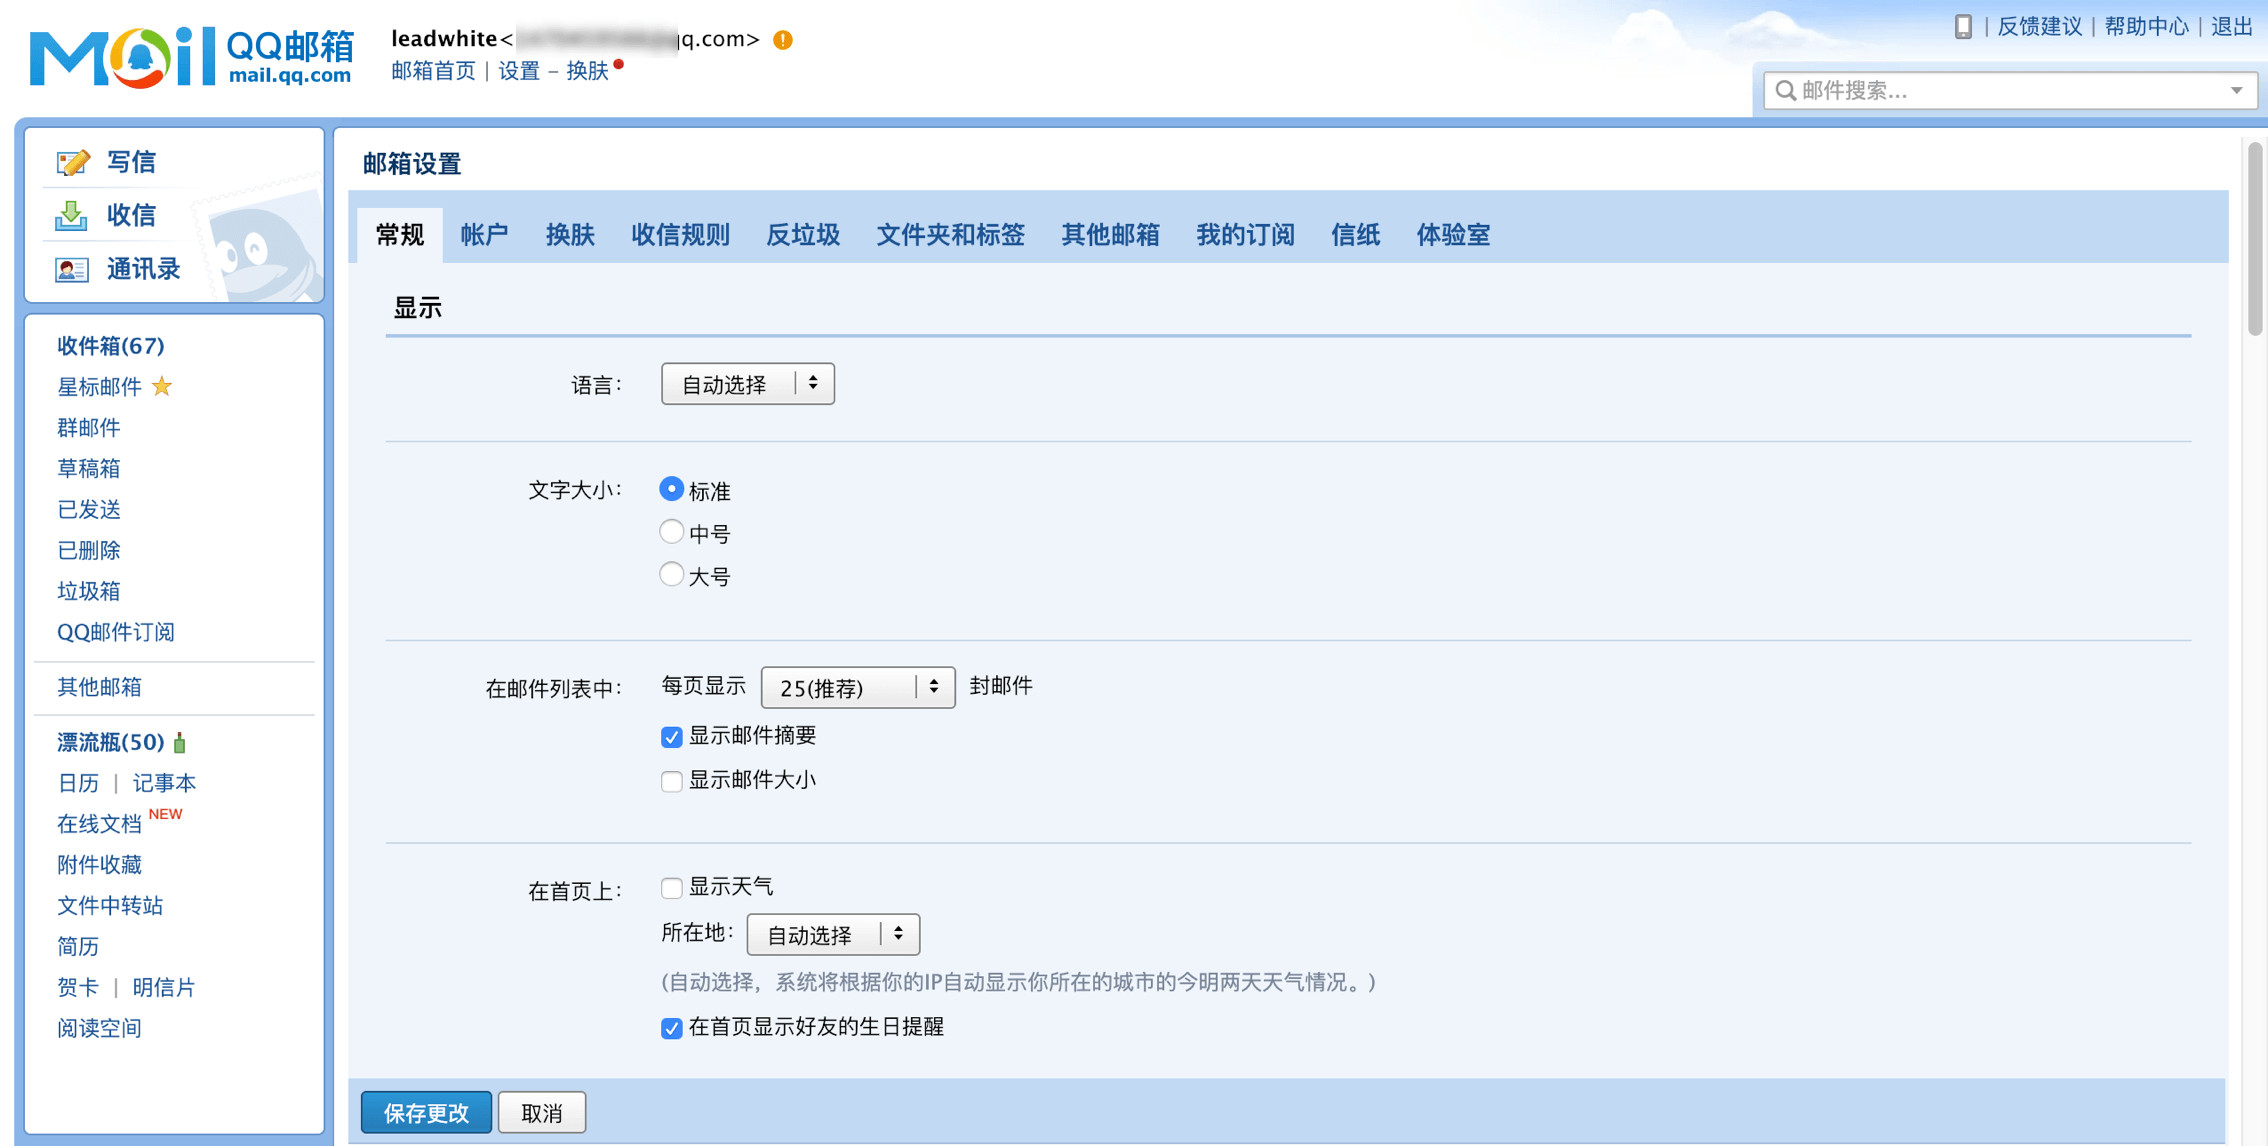Open the 通讯录 contacts icon

tap(71, 268)
